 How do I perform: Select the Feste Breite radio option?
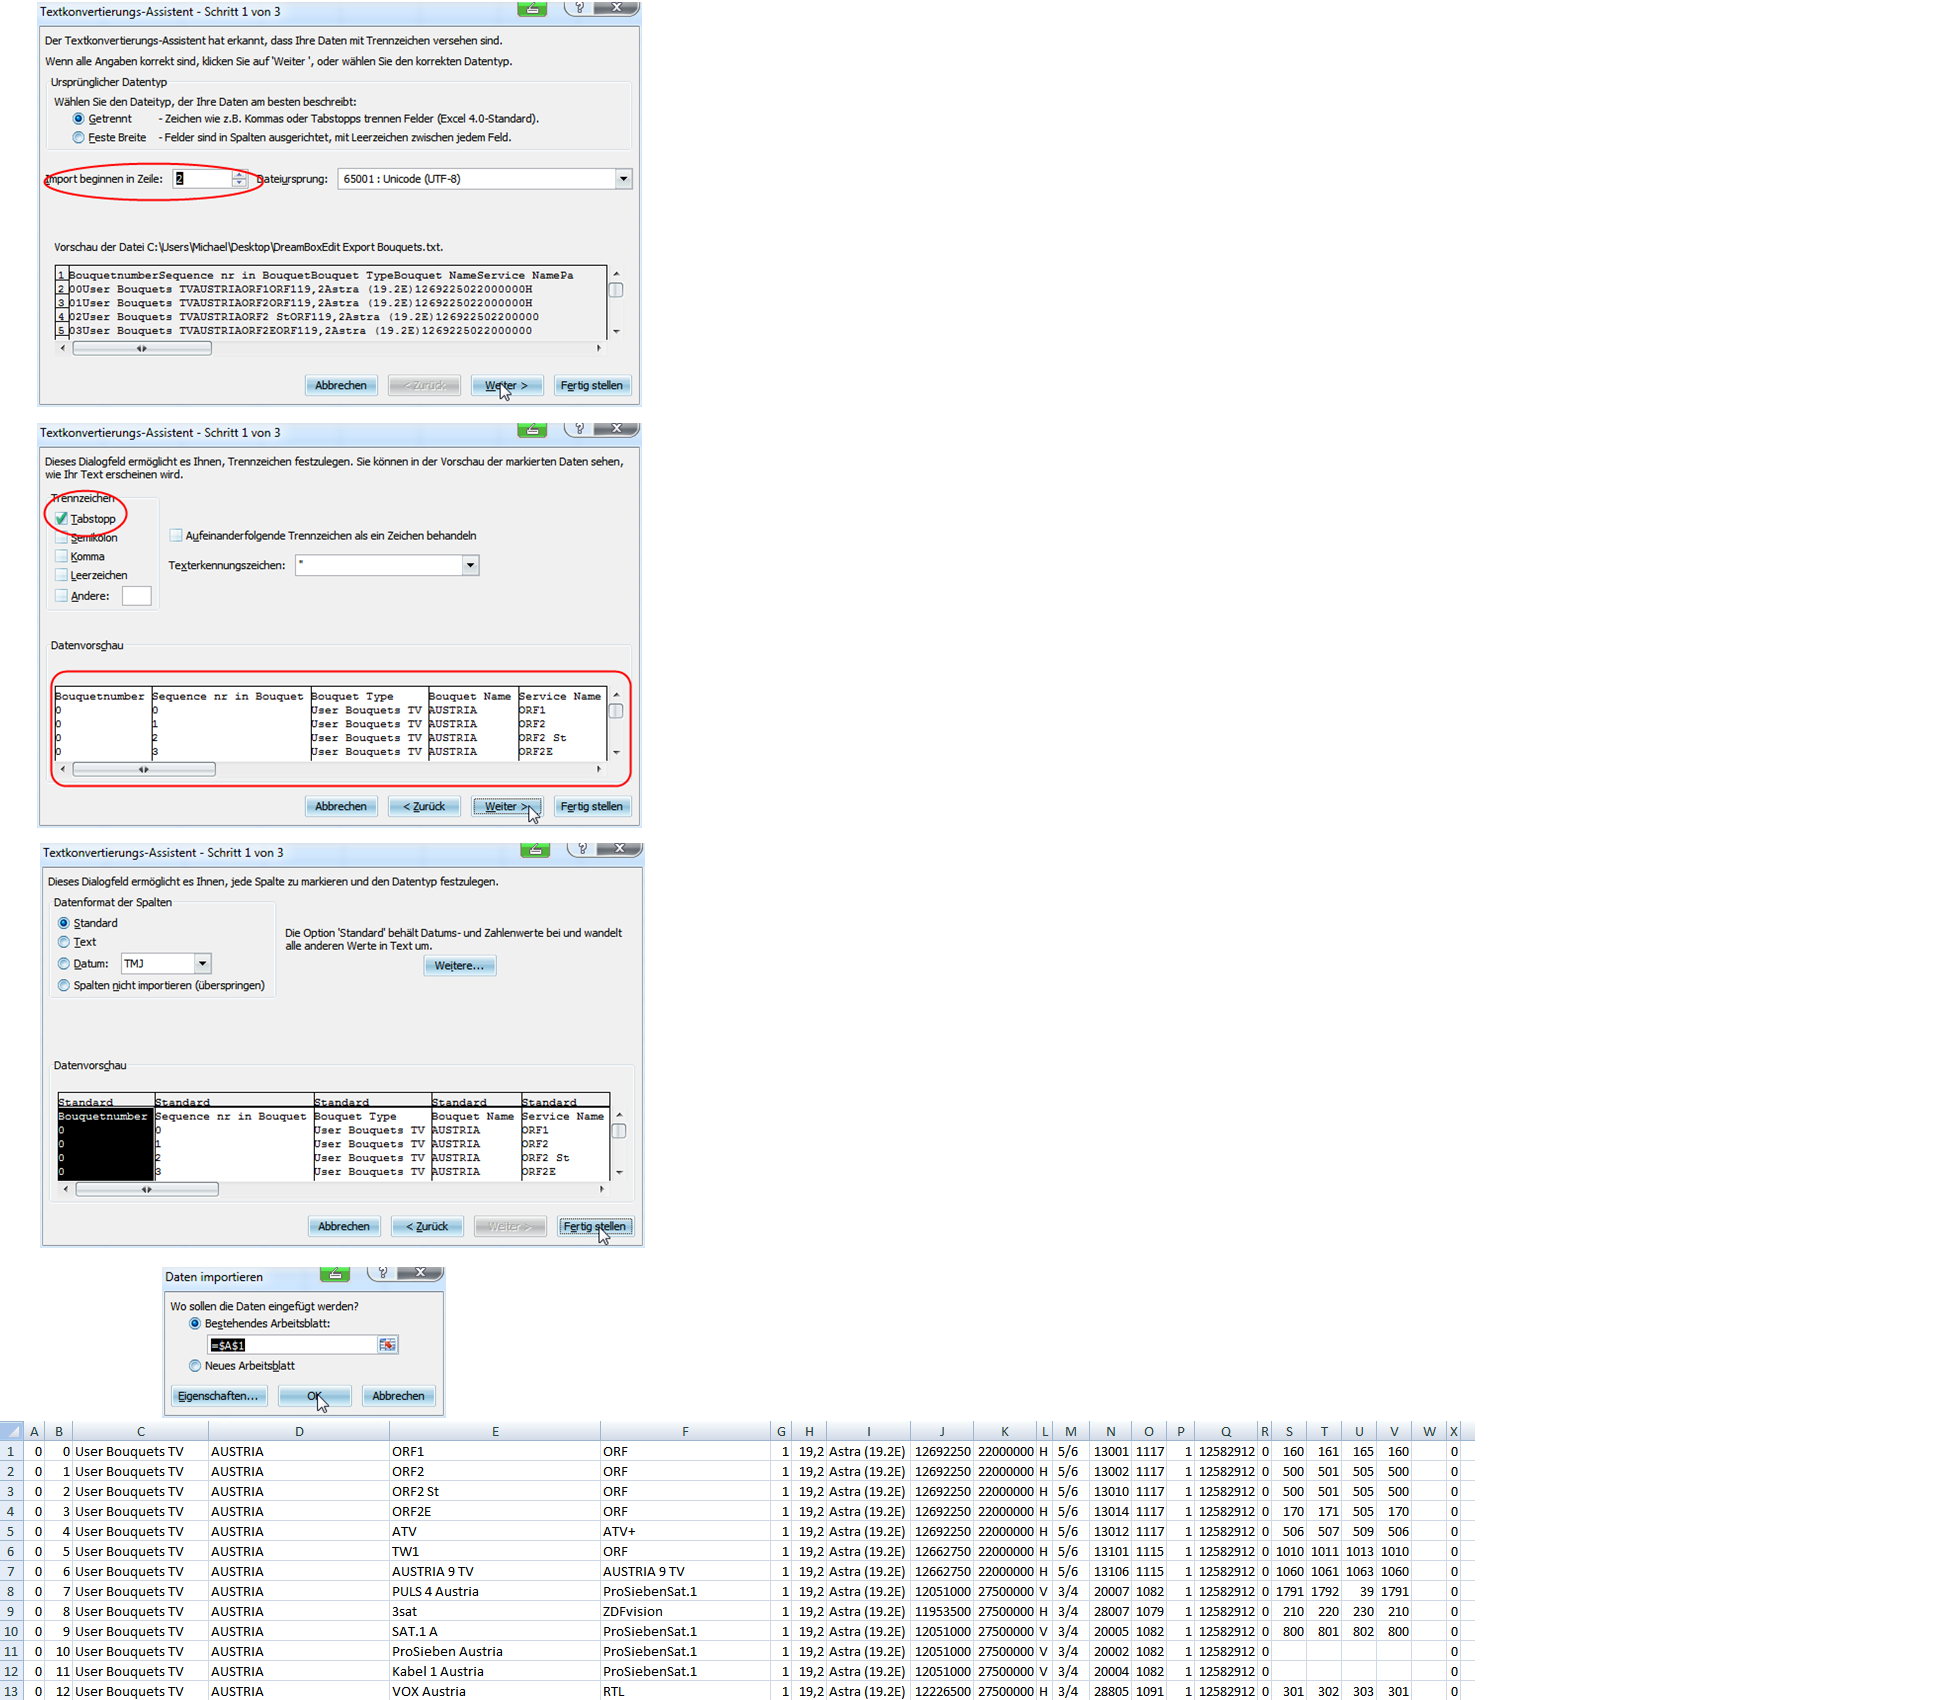[x=79, y=138]
